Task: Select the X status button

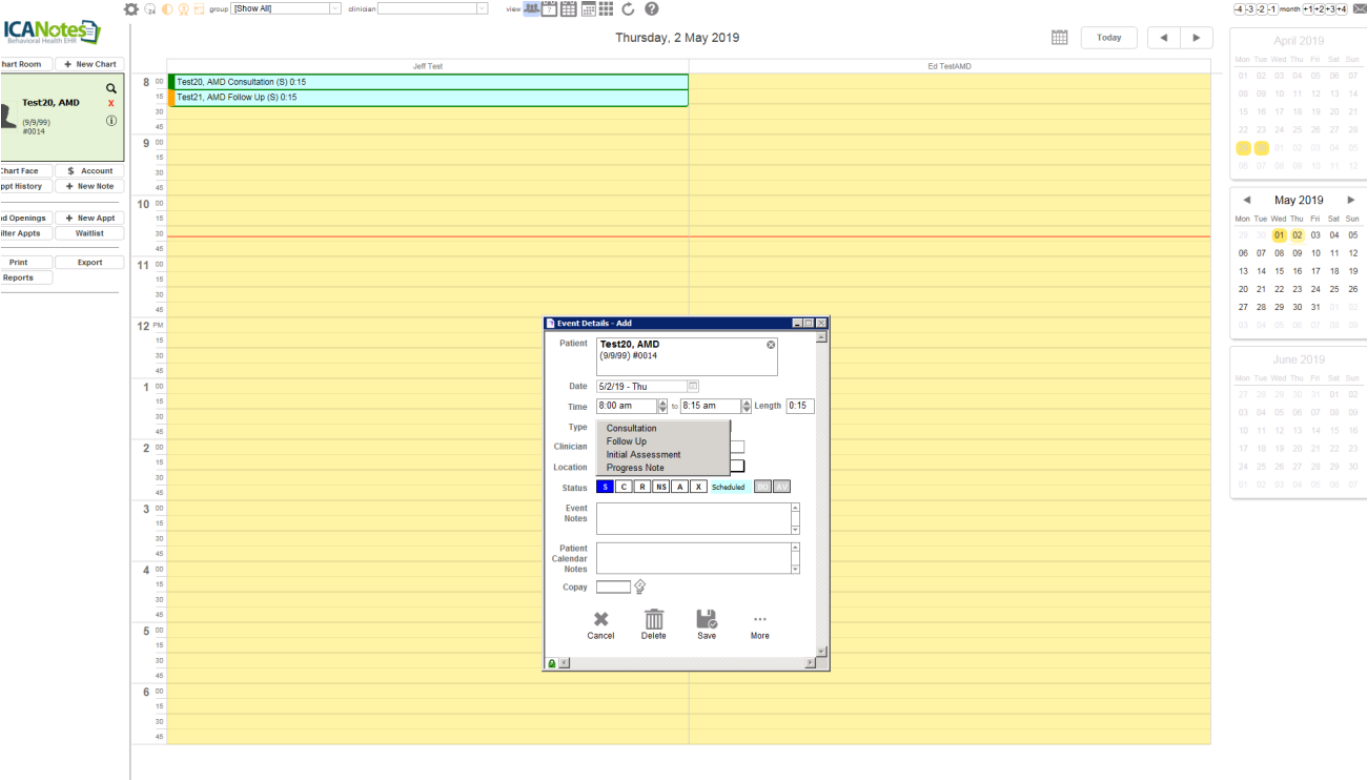Action: [698, 487]
